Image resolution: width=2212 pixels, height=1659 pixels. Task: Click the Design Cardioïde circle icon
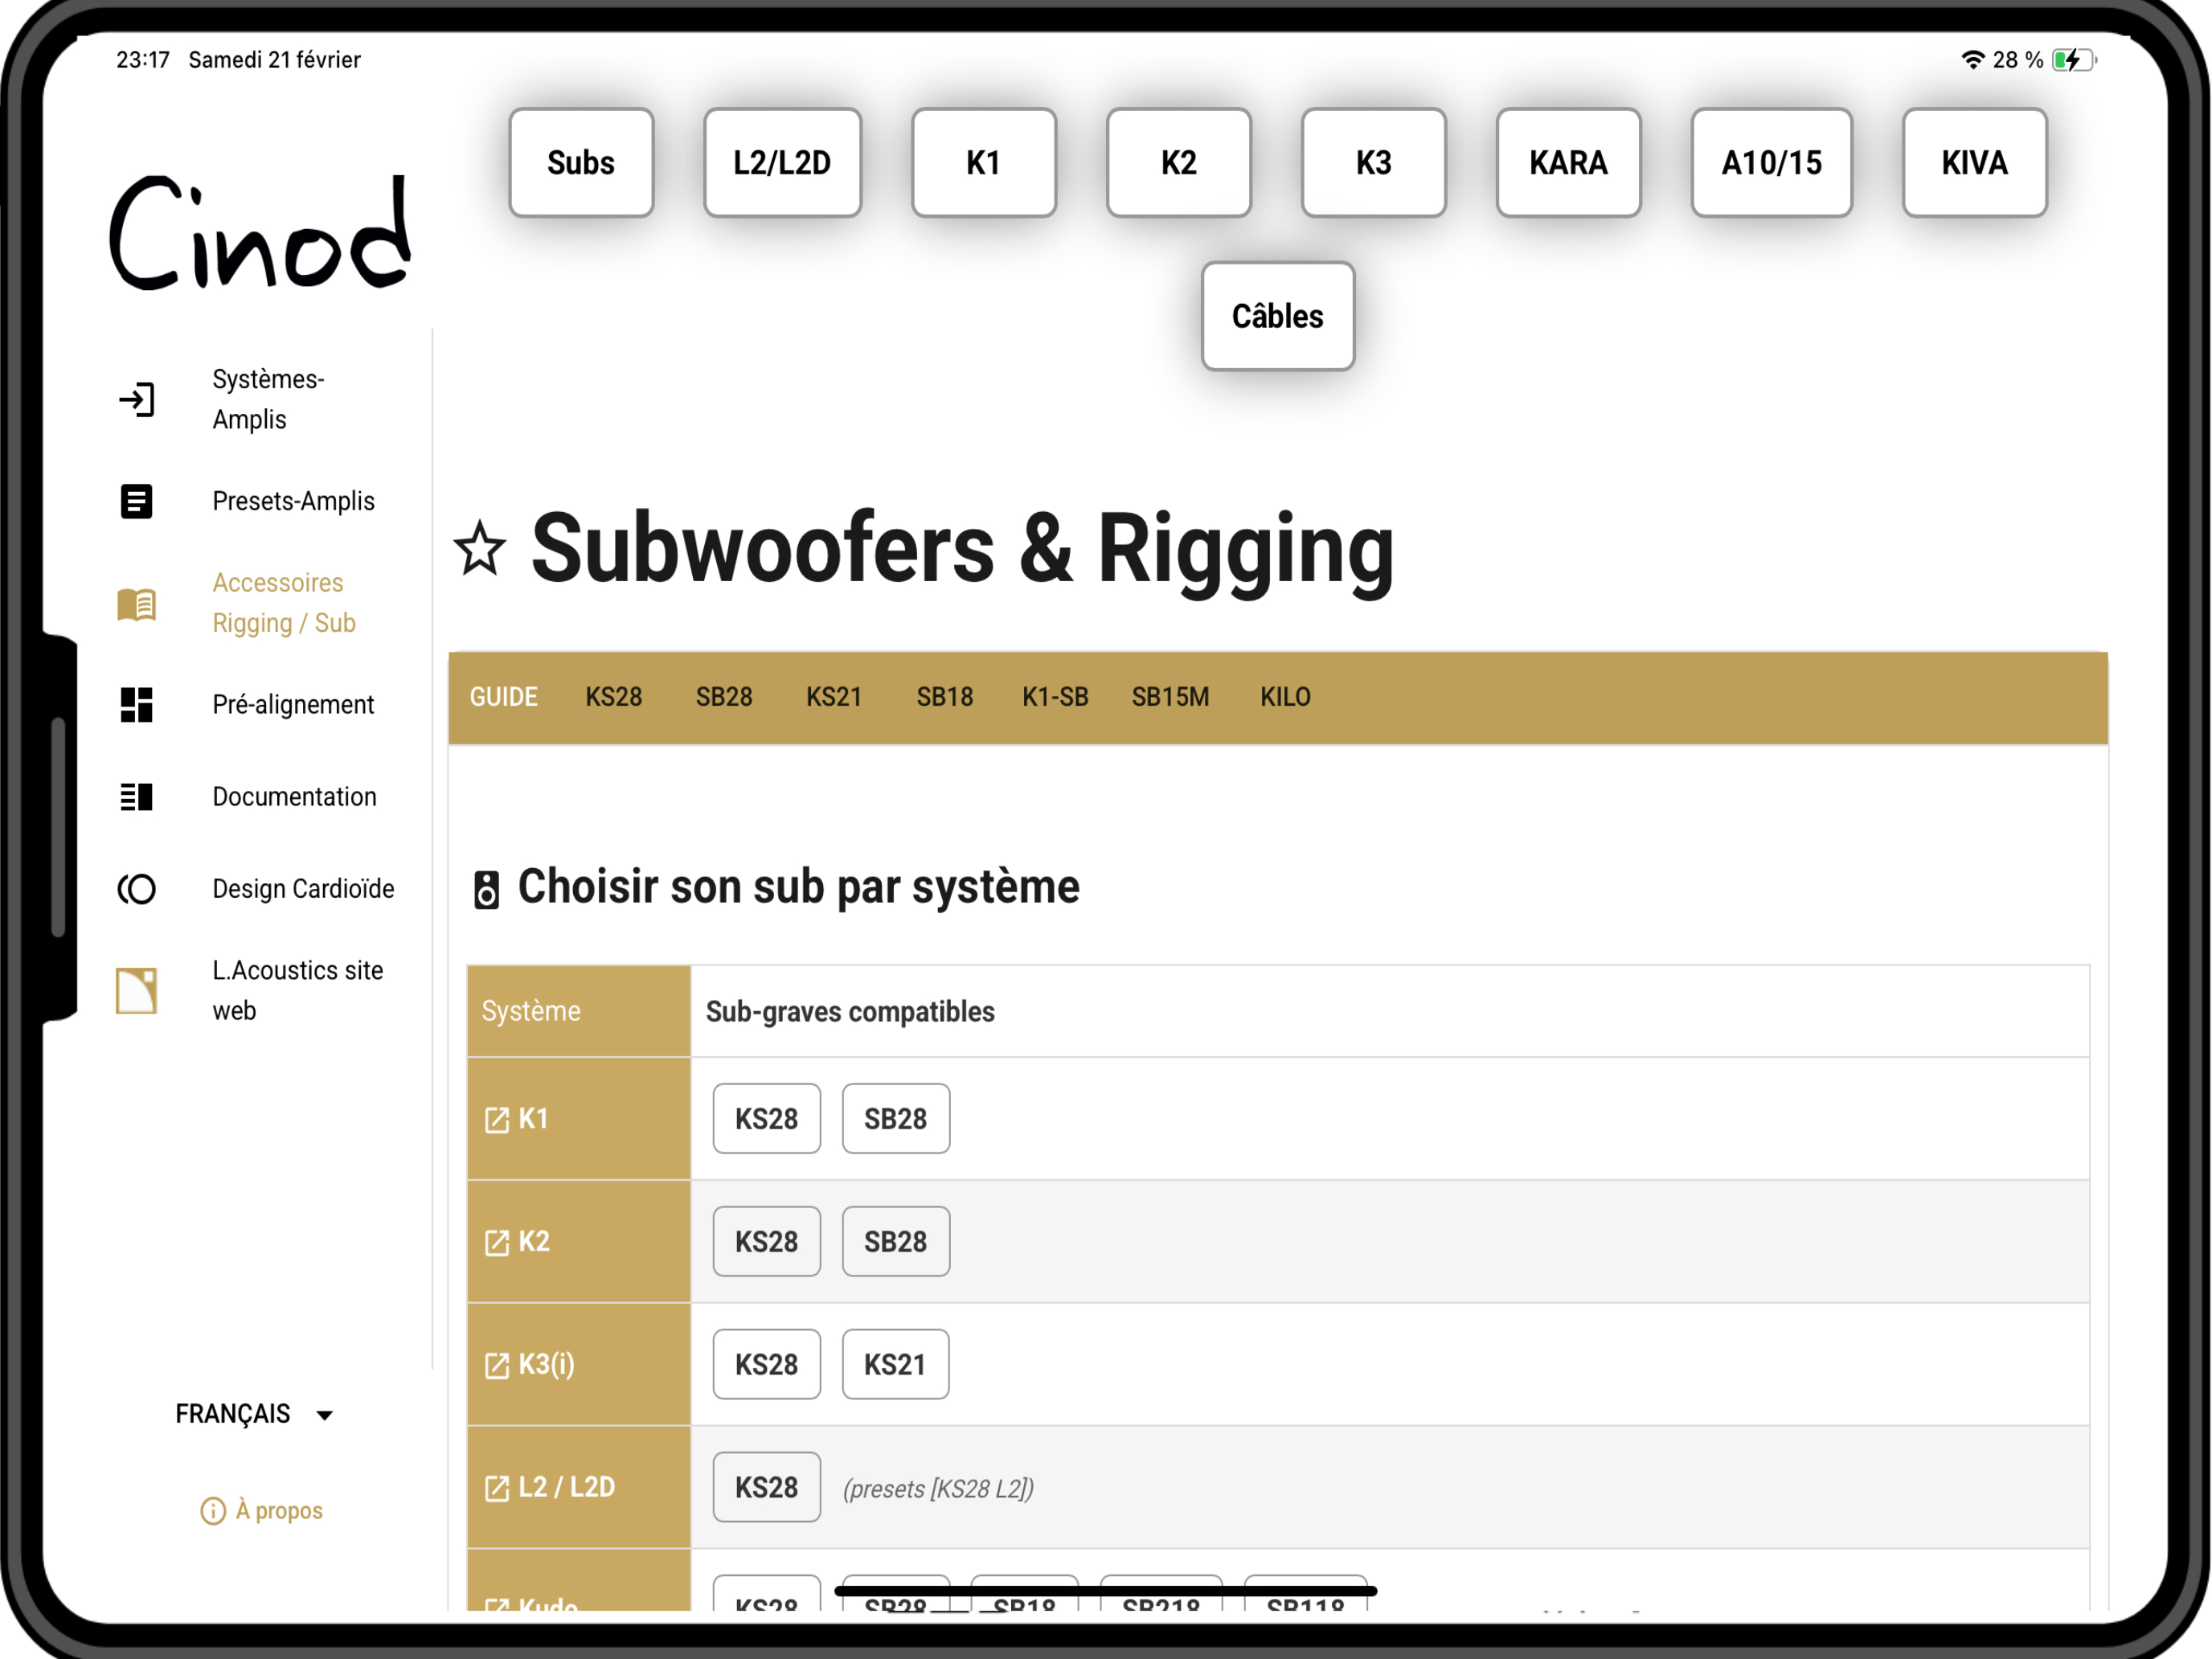pyautogui.click(x=137, y=889)
